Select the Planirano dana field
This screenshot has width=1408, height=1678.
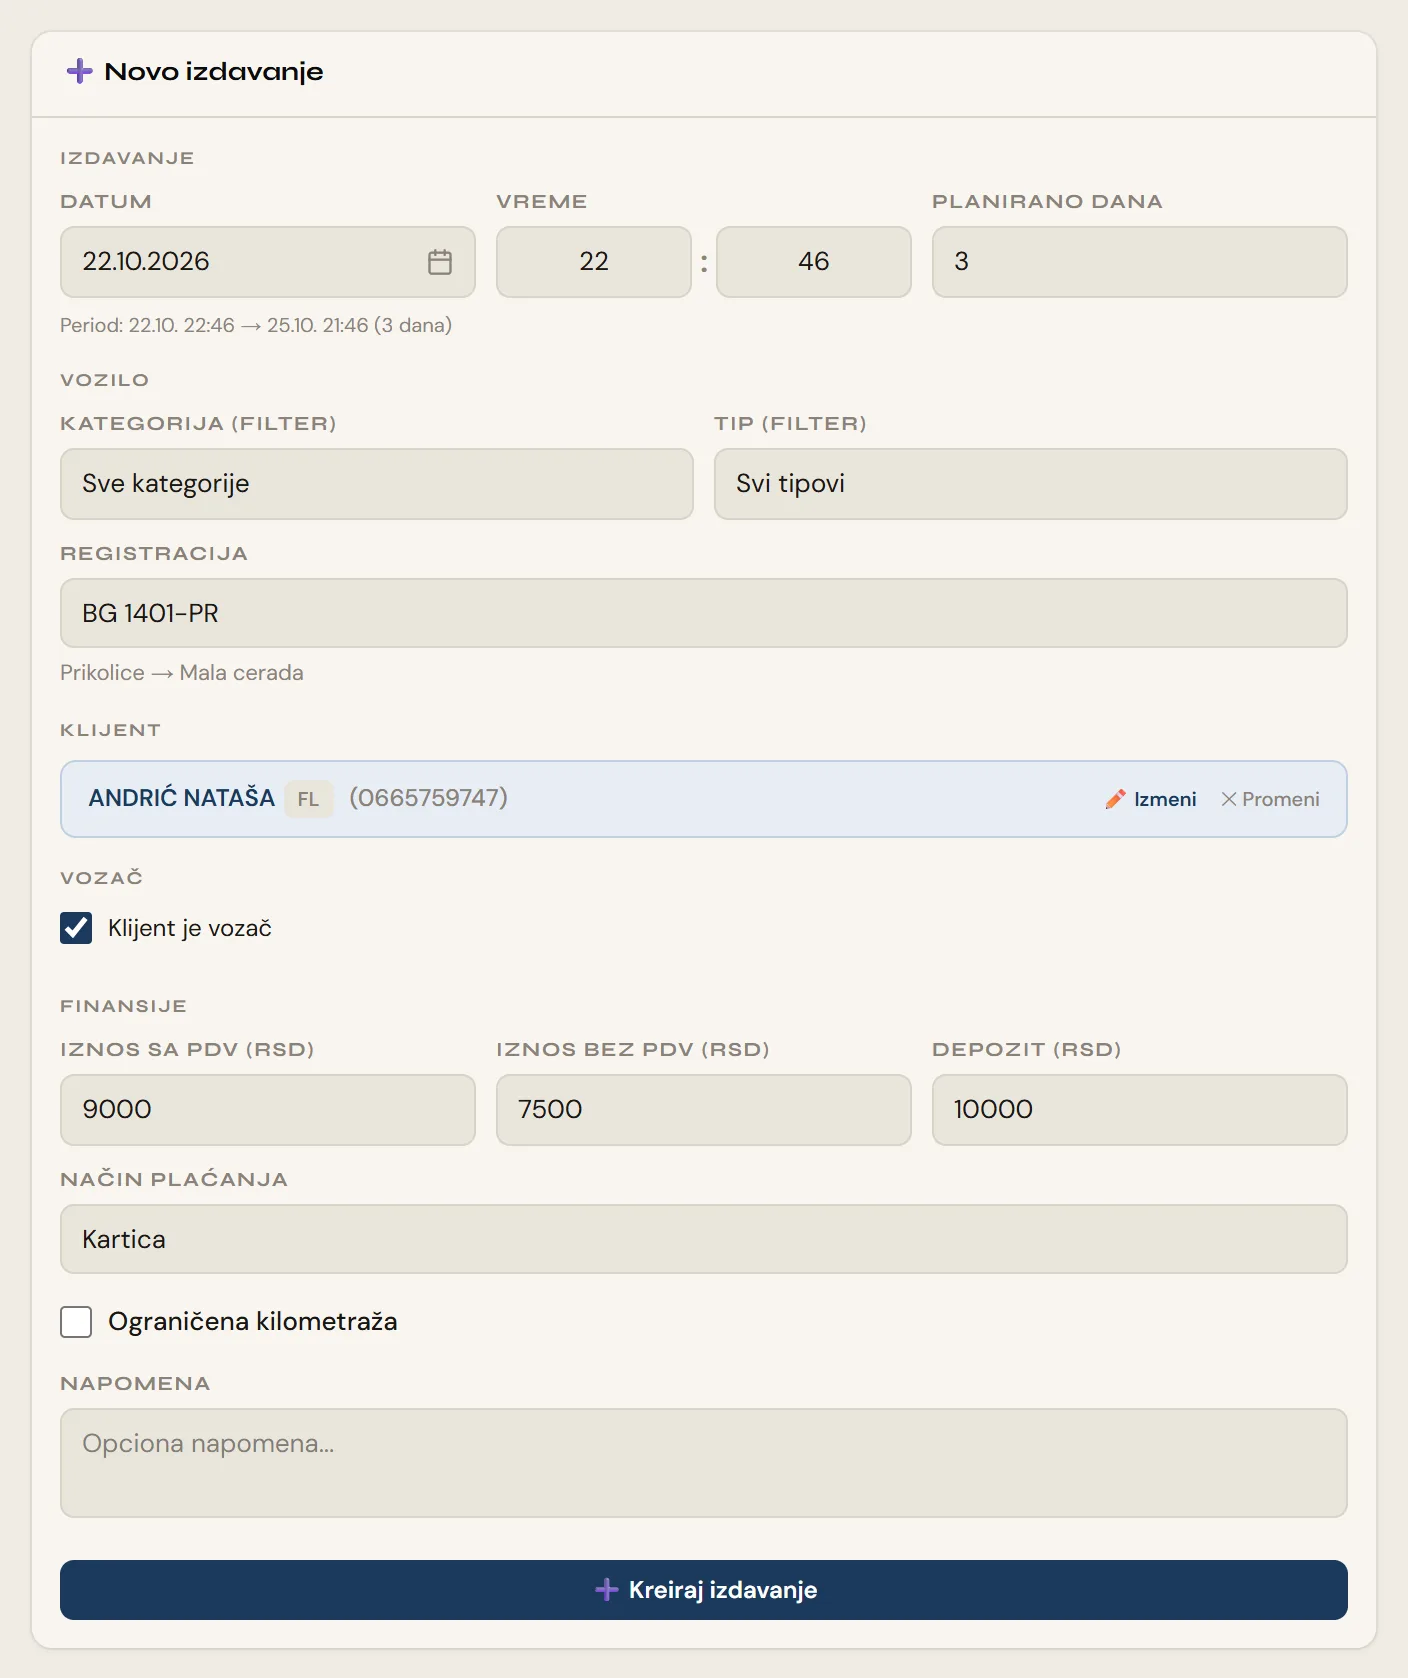click(x=1140, y=262)
